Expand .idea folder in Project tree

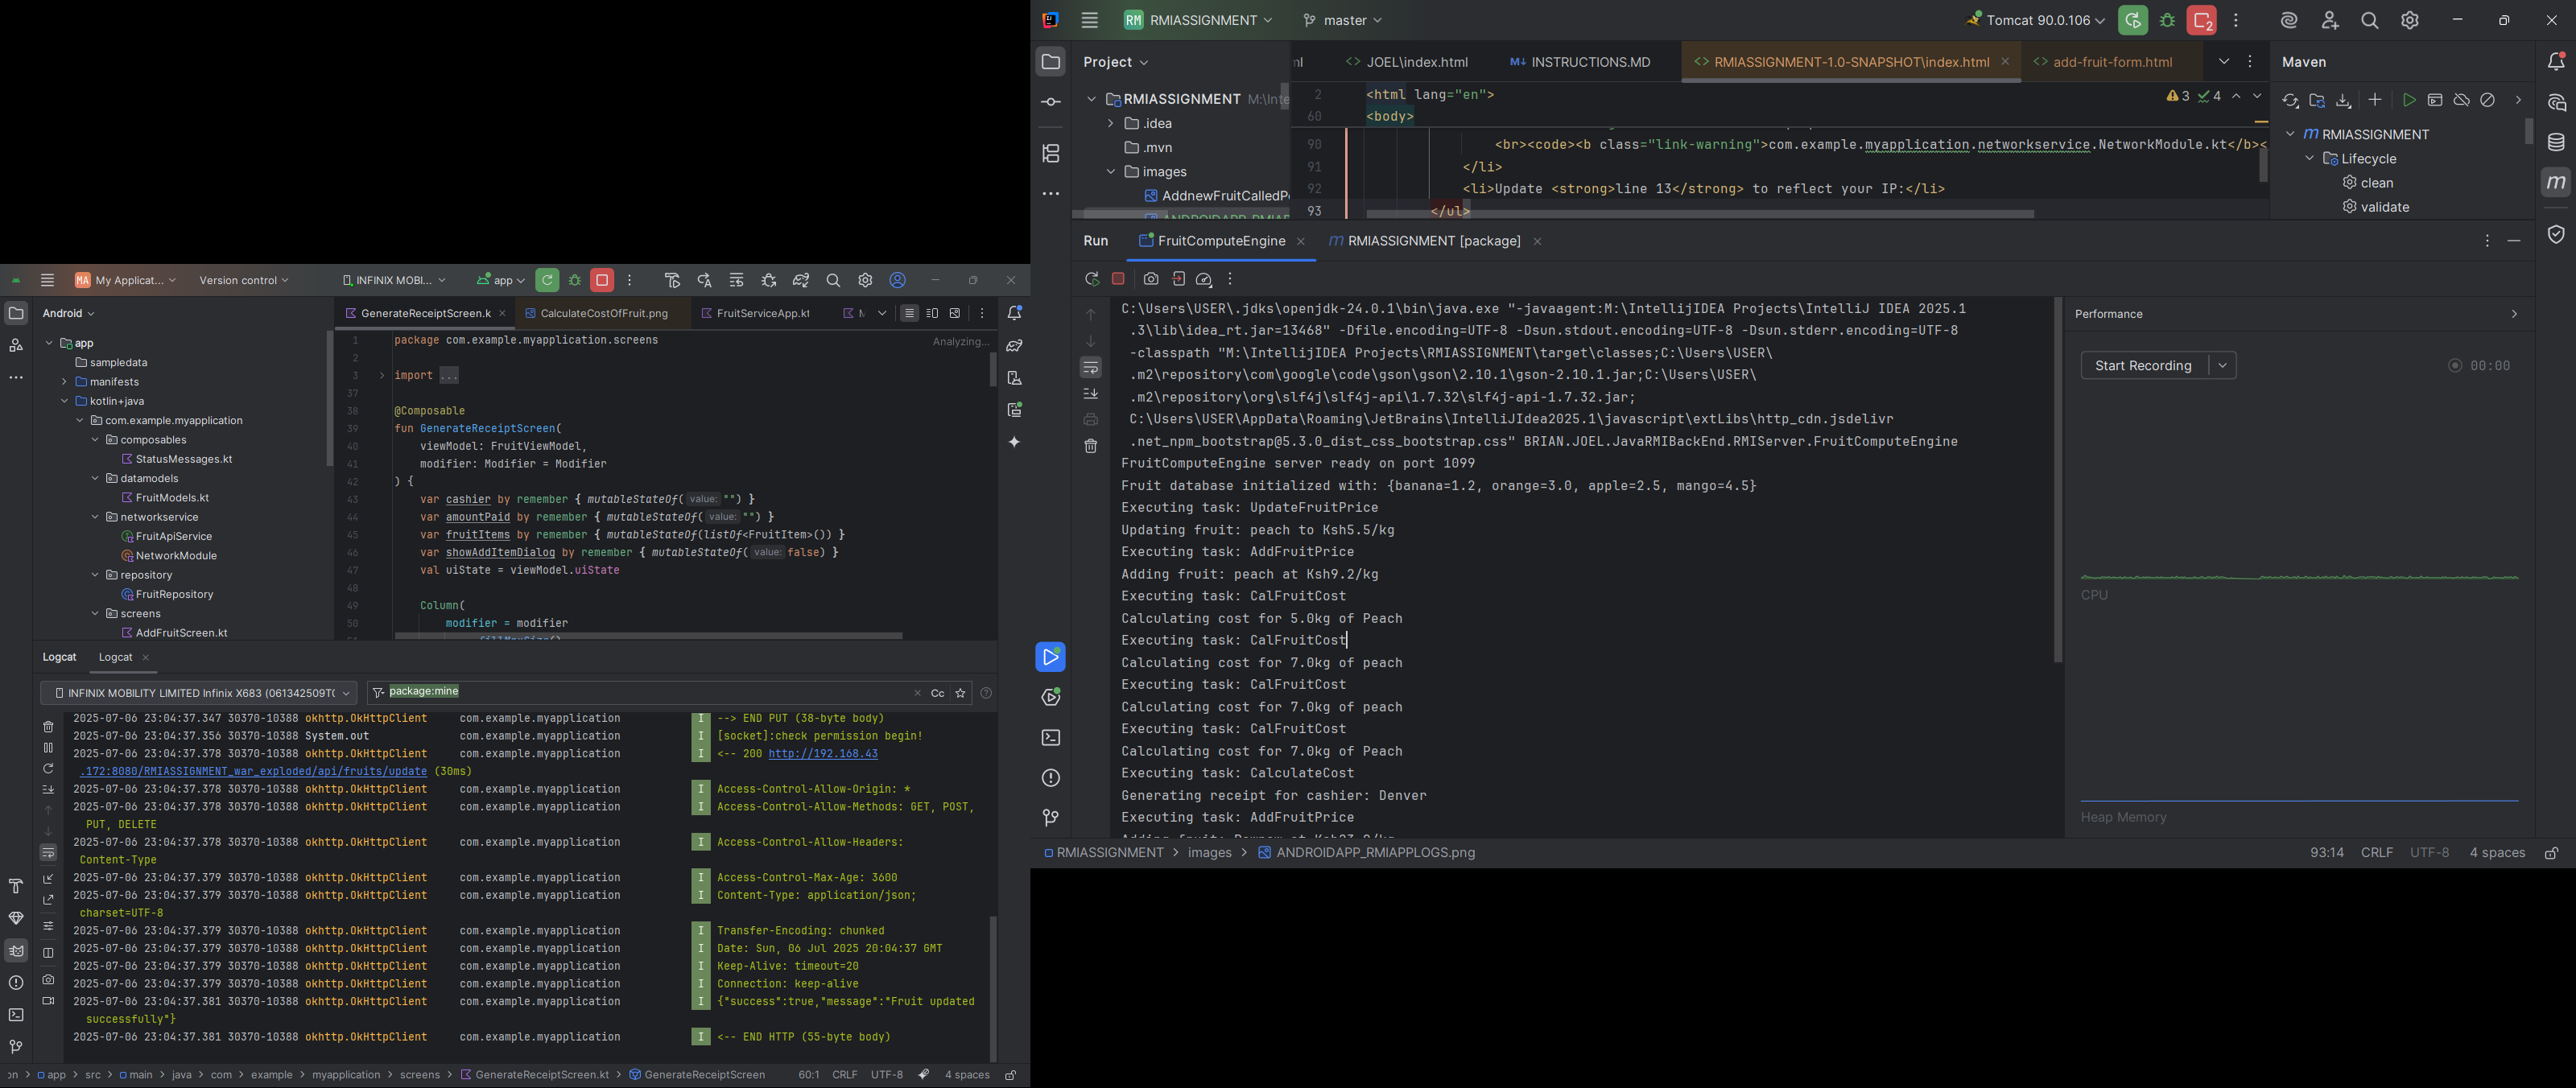pos(1110,124)
